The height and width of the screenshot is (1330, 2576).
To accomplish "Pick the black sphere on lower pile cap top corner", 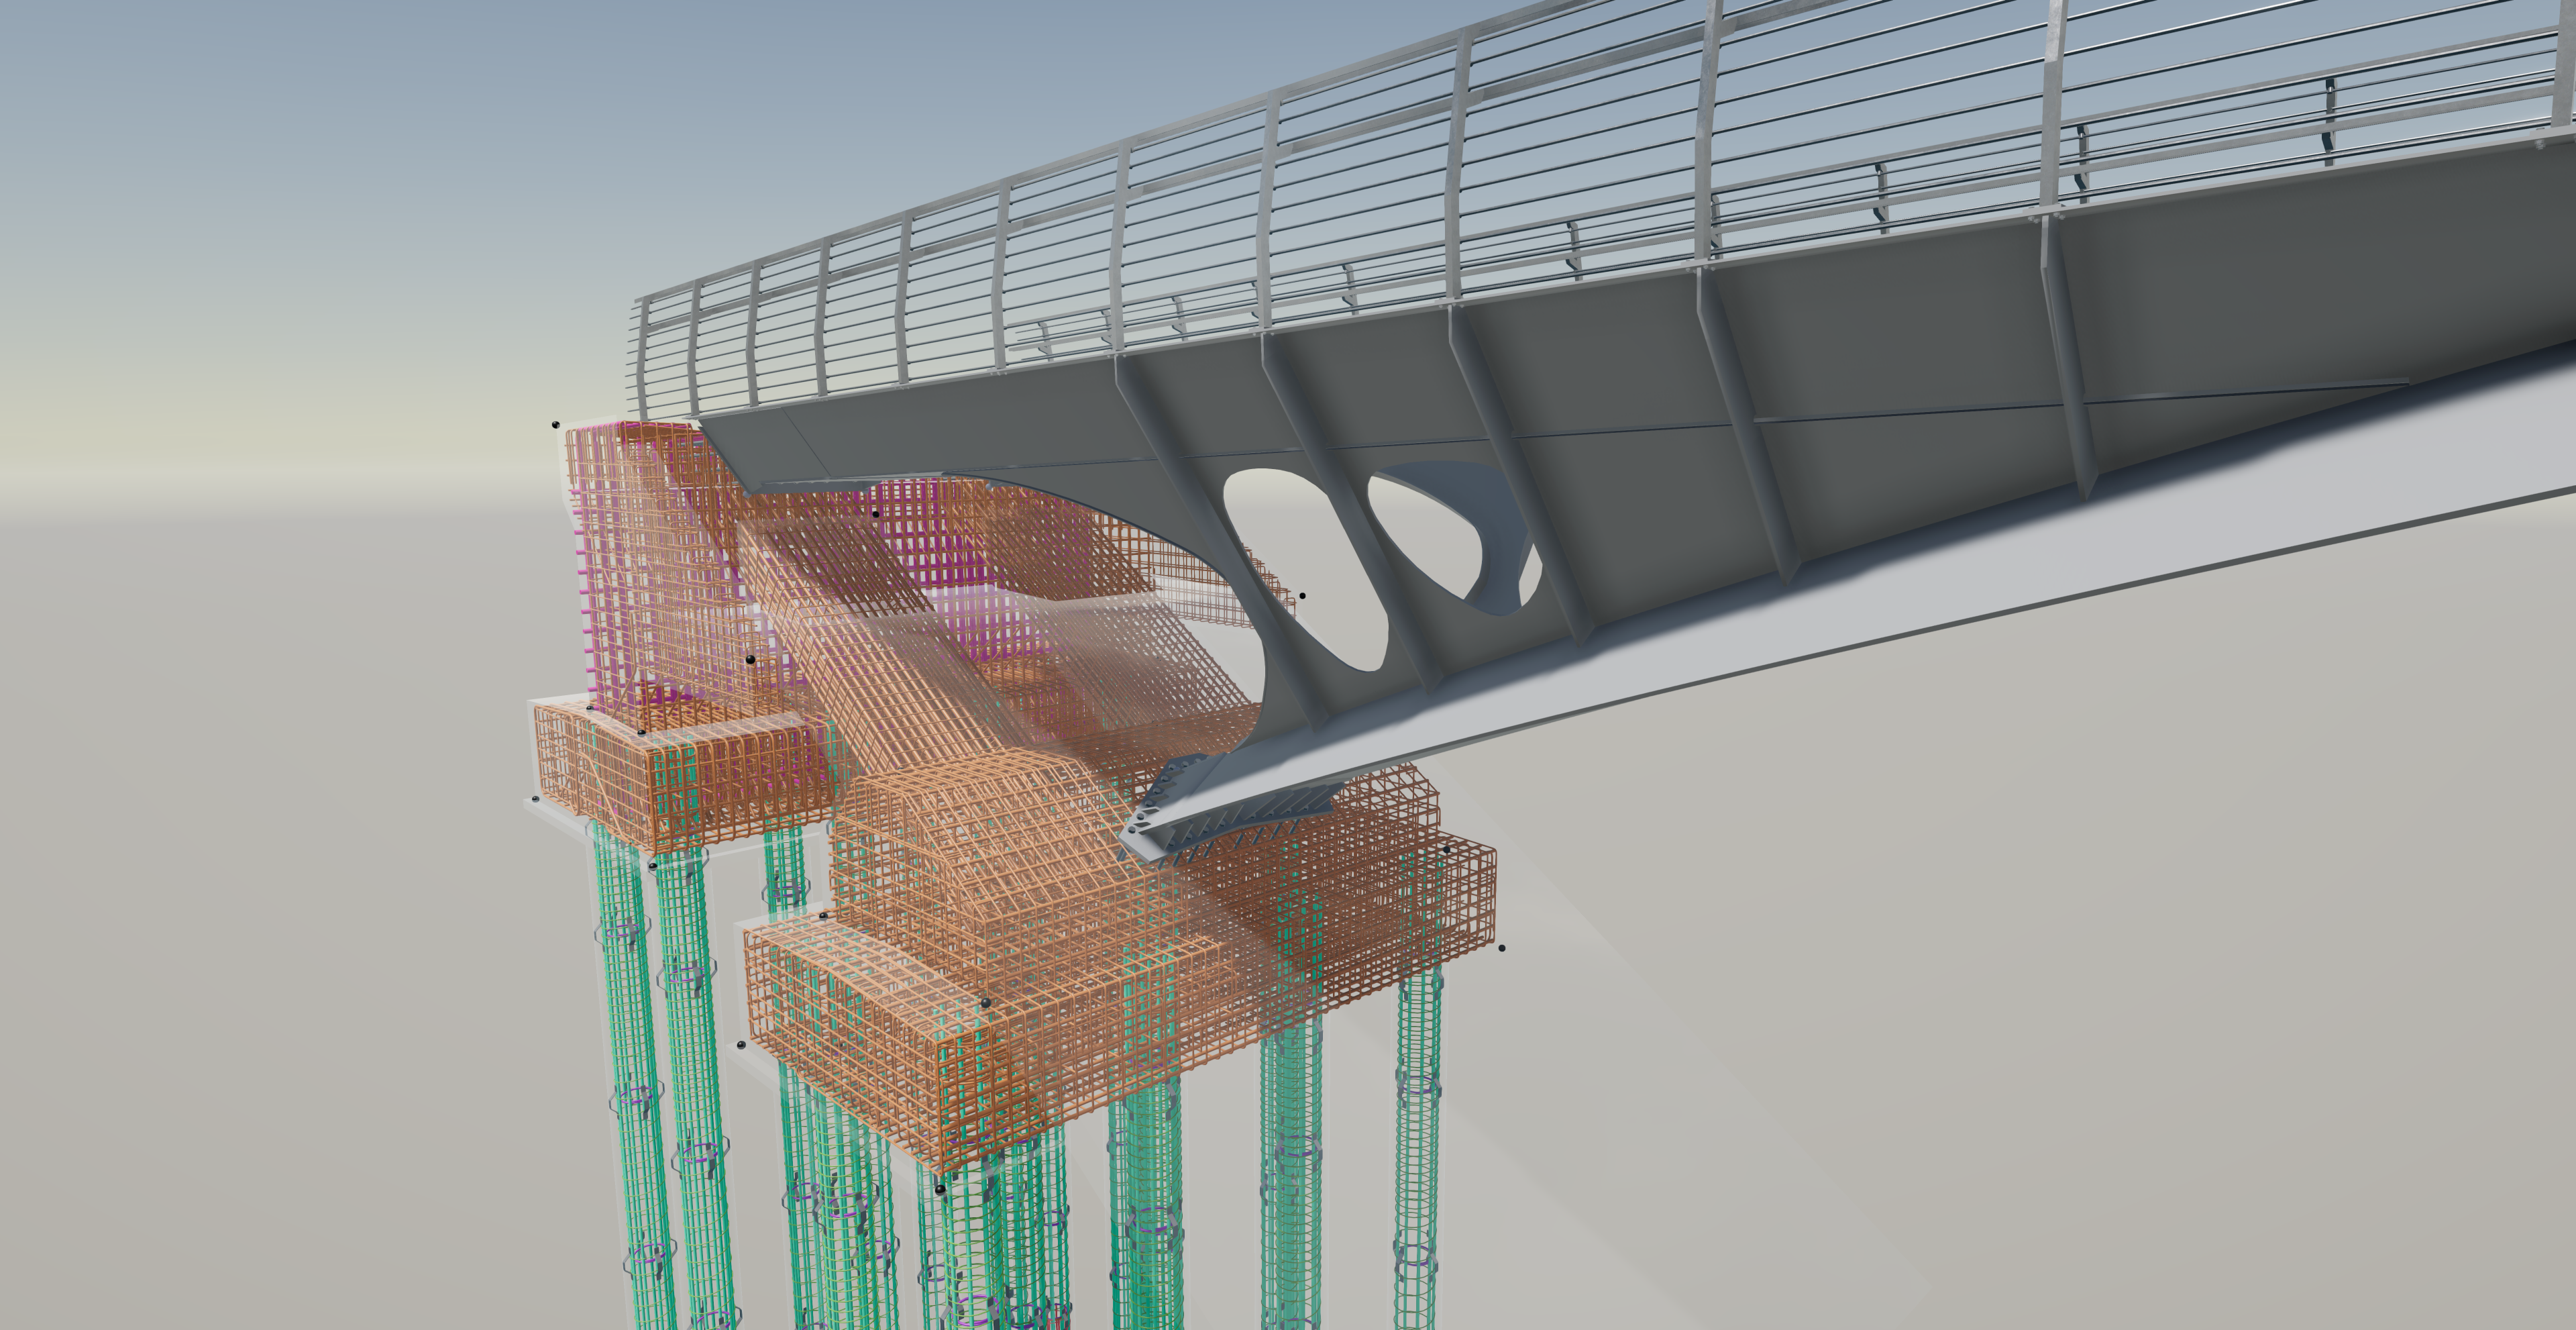I will (x=985, y=1002).
